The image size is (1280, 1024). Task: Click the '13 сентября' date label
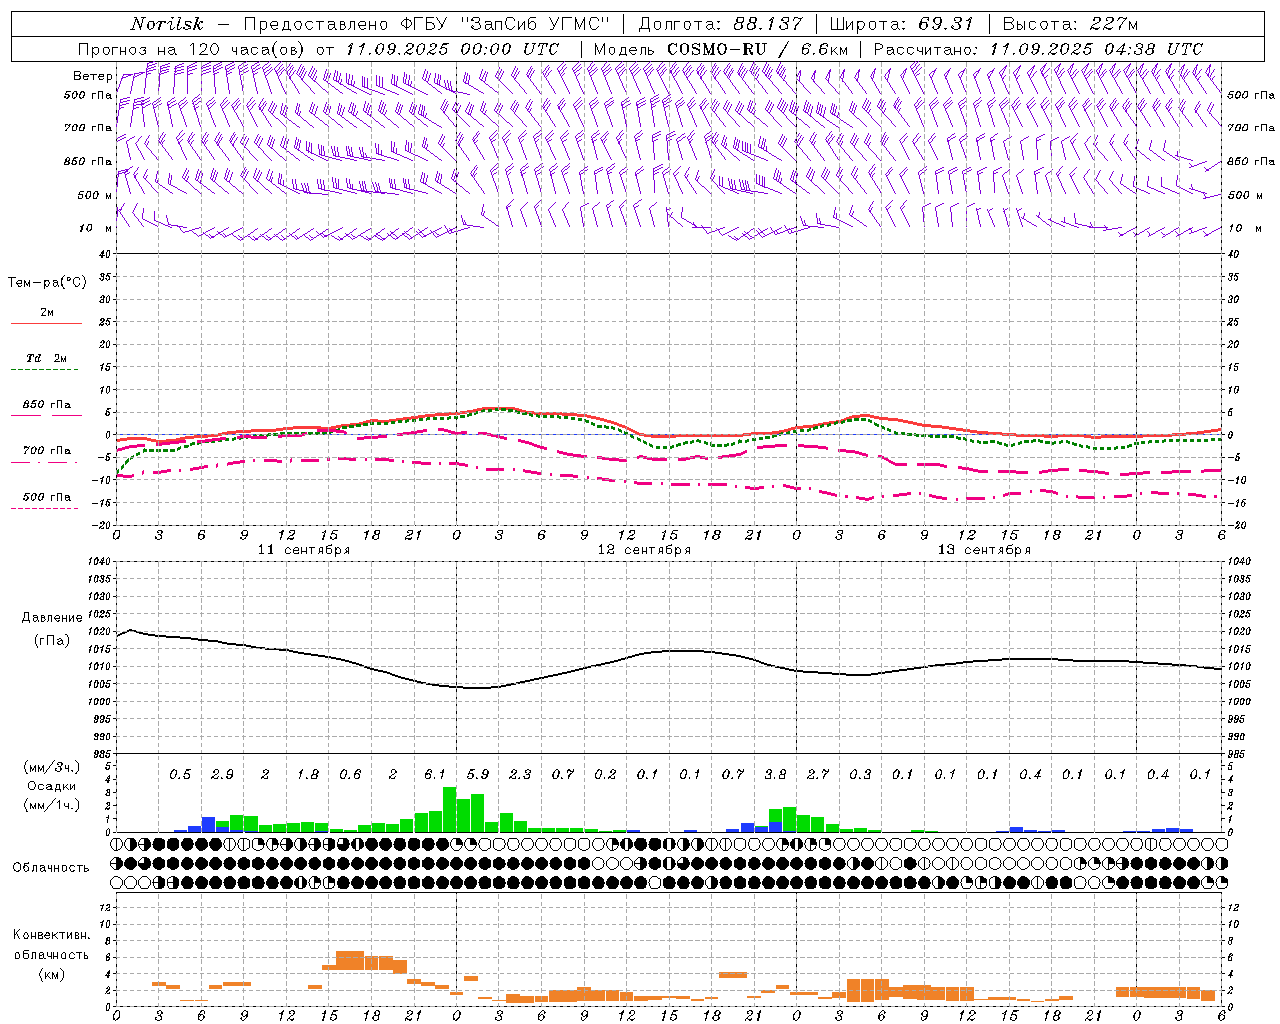tap(984, 550)
